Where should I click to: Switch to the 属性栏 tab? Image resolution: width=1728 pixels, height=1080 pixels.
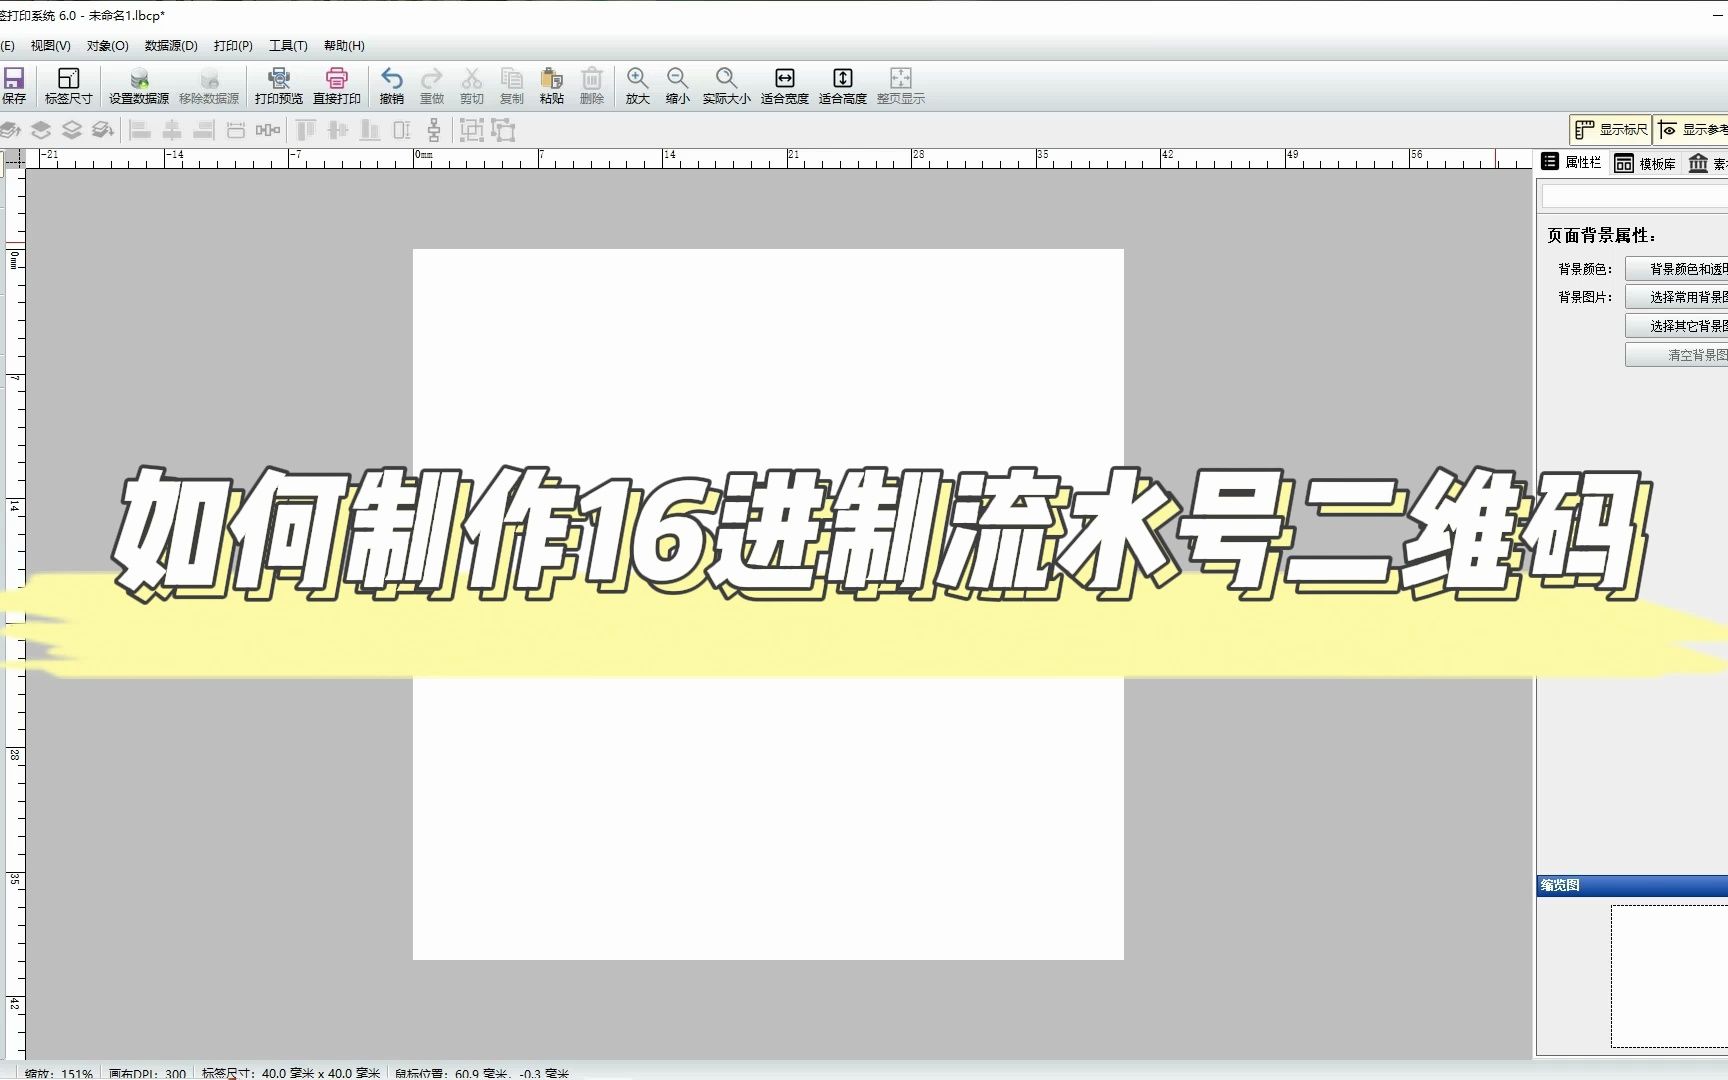pos(1572,162)
